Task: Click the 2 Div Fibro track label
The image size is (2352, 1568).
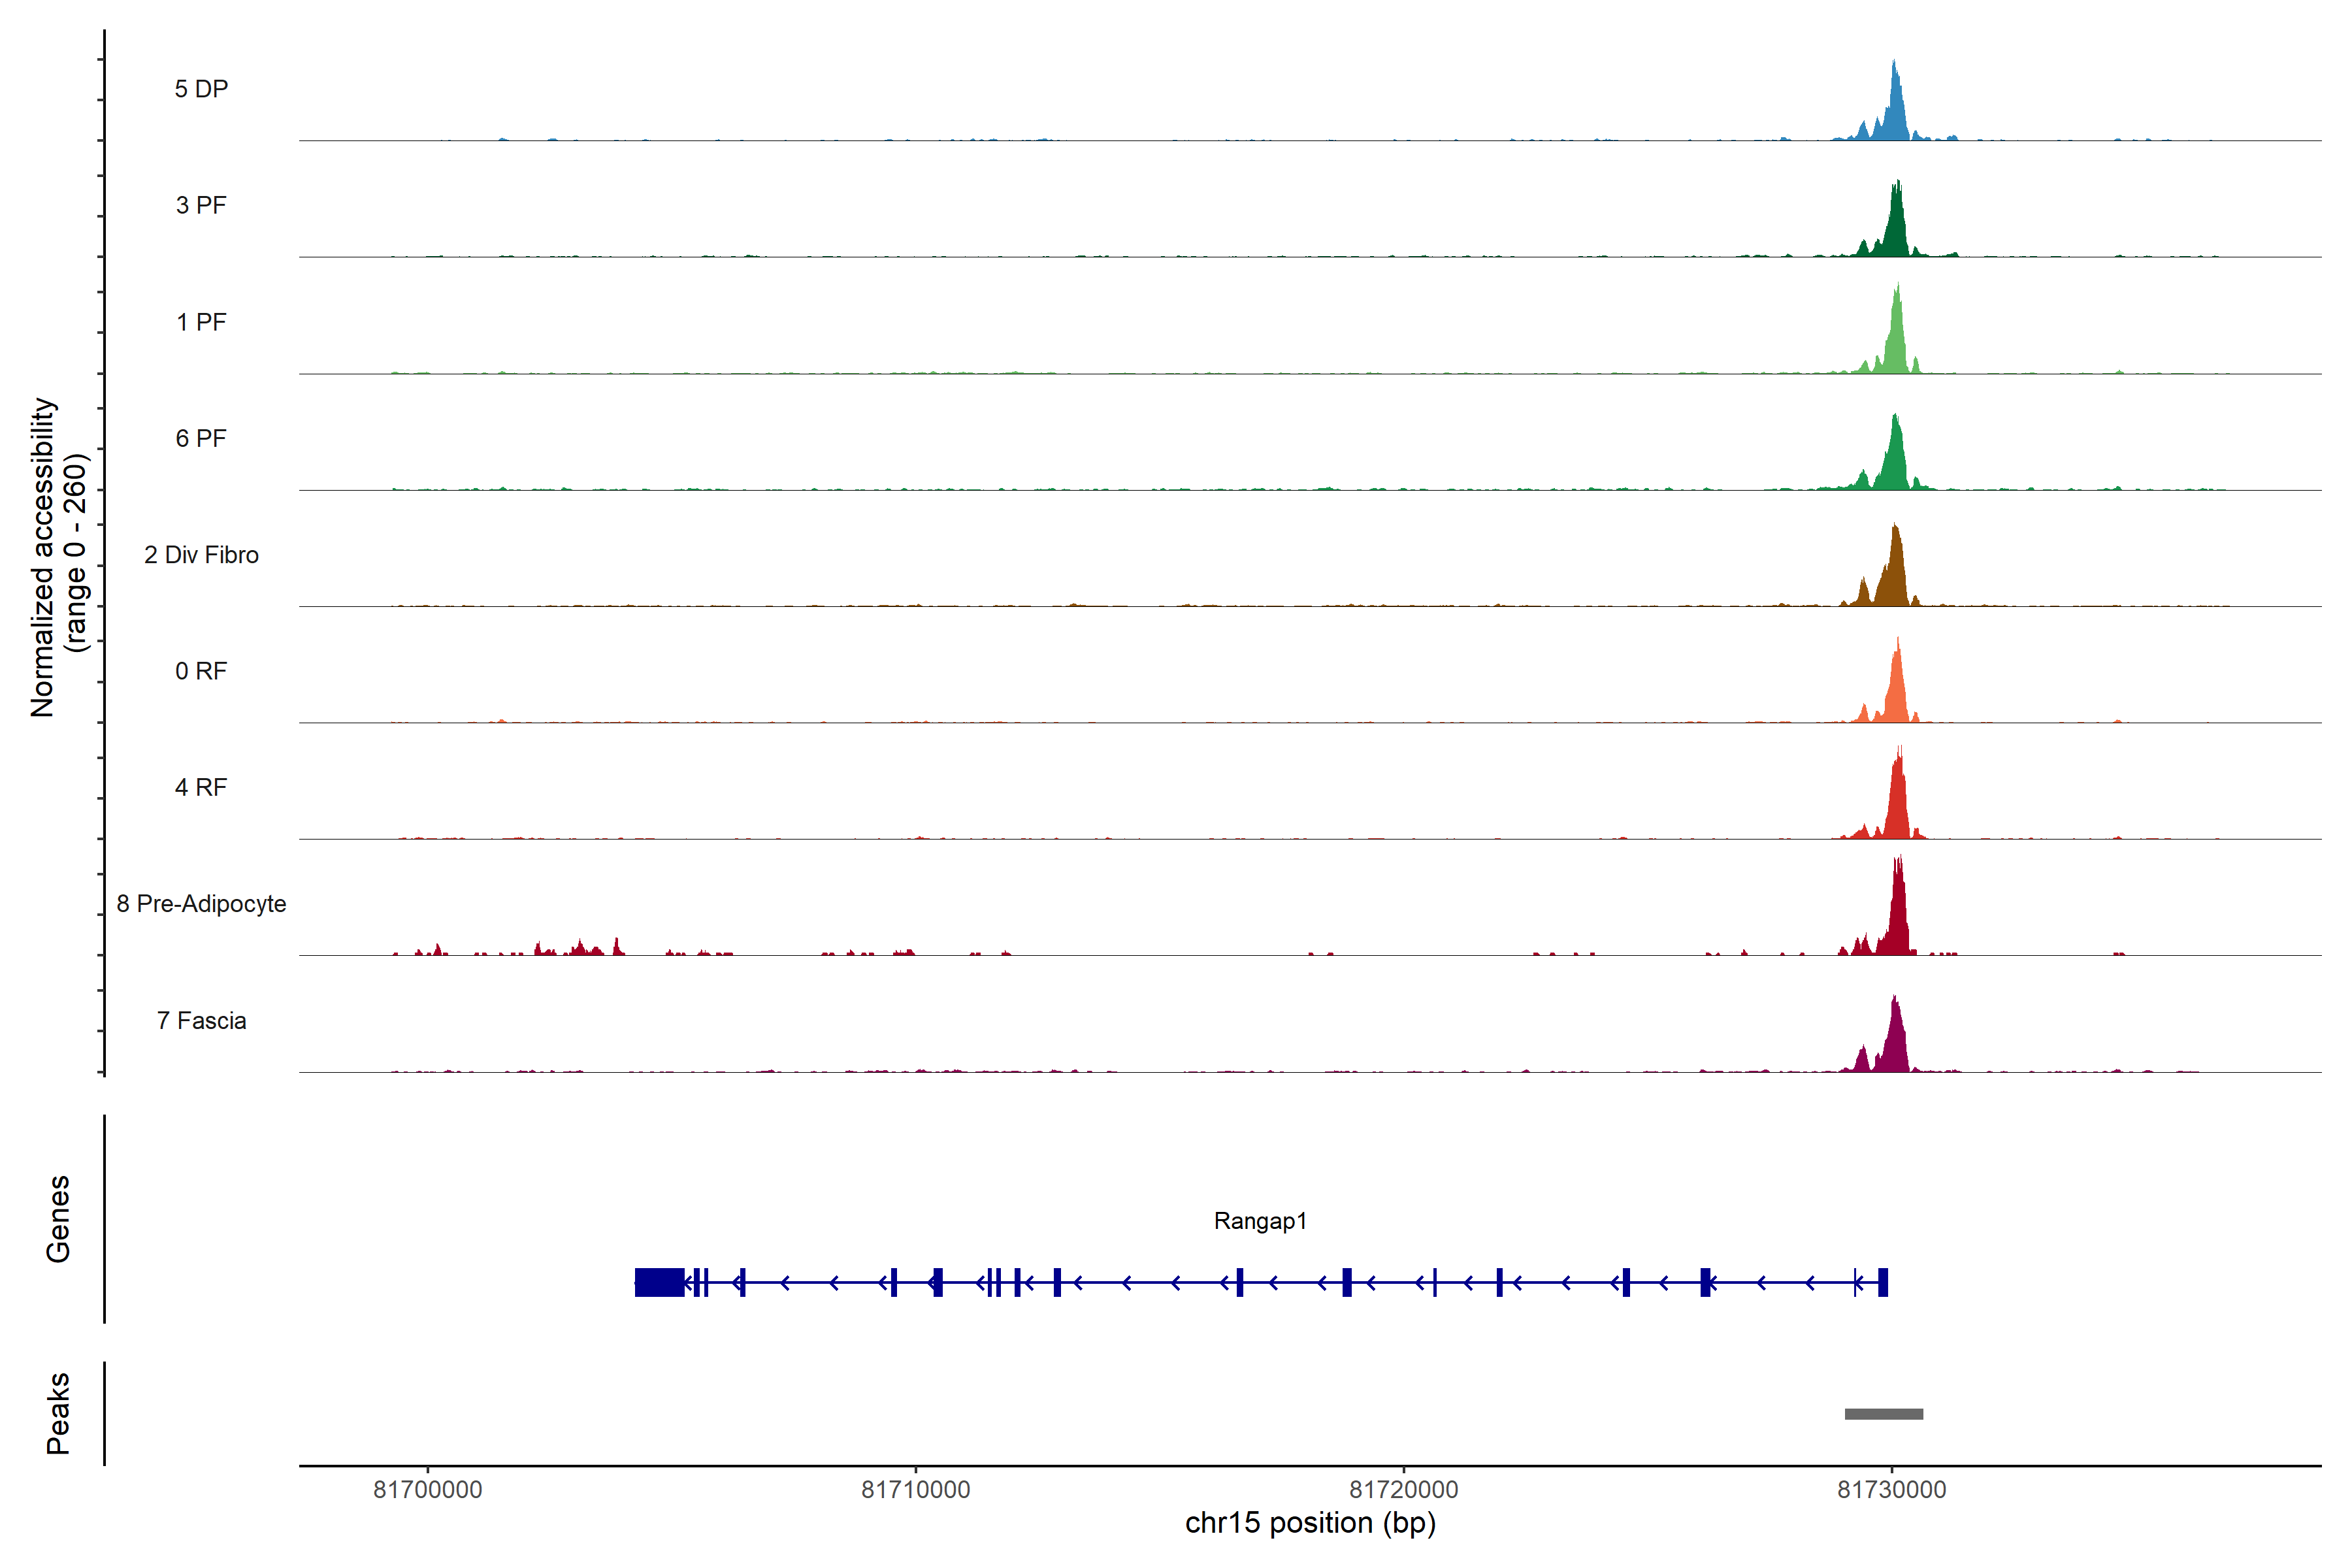Action: [201, 555]
